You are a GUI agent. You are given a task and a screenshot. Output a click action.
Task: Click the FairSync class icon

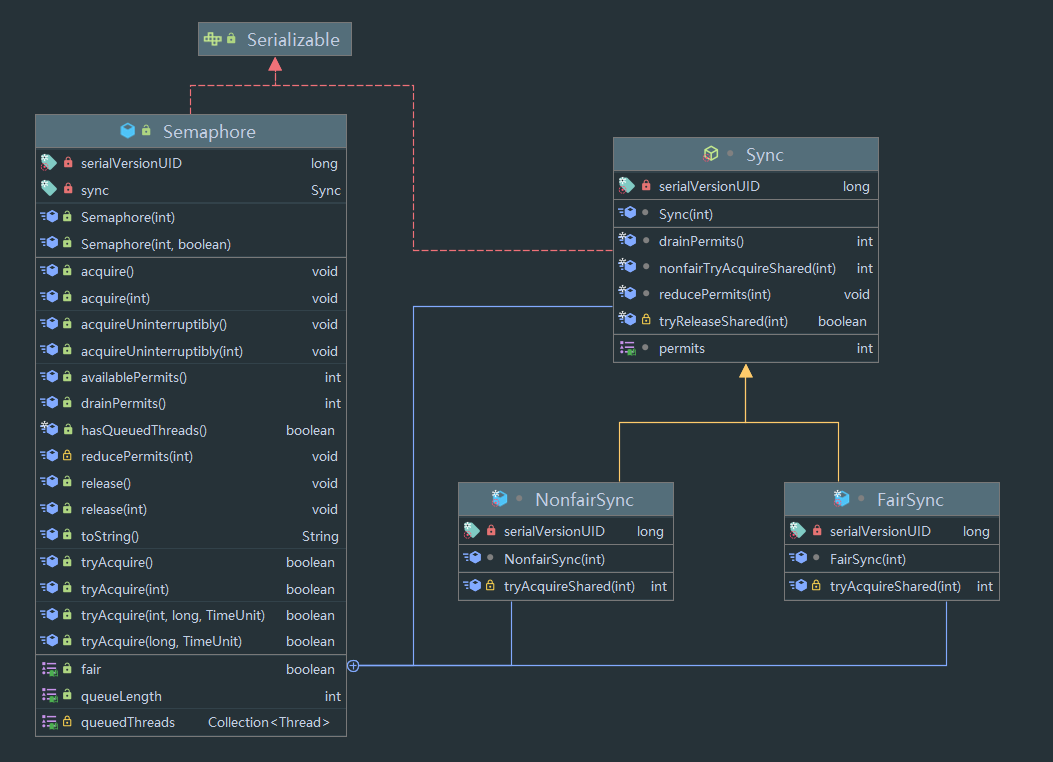[841, 499]
